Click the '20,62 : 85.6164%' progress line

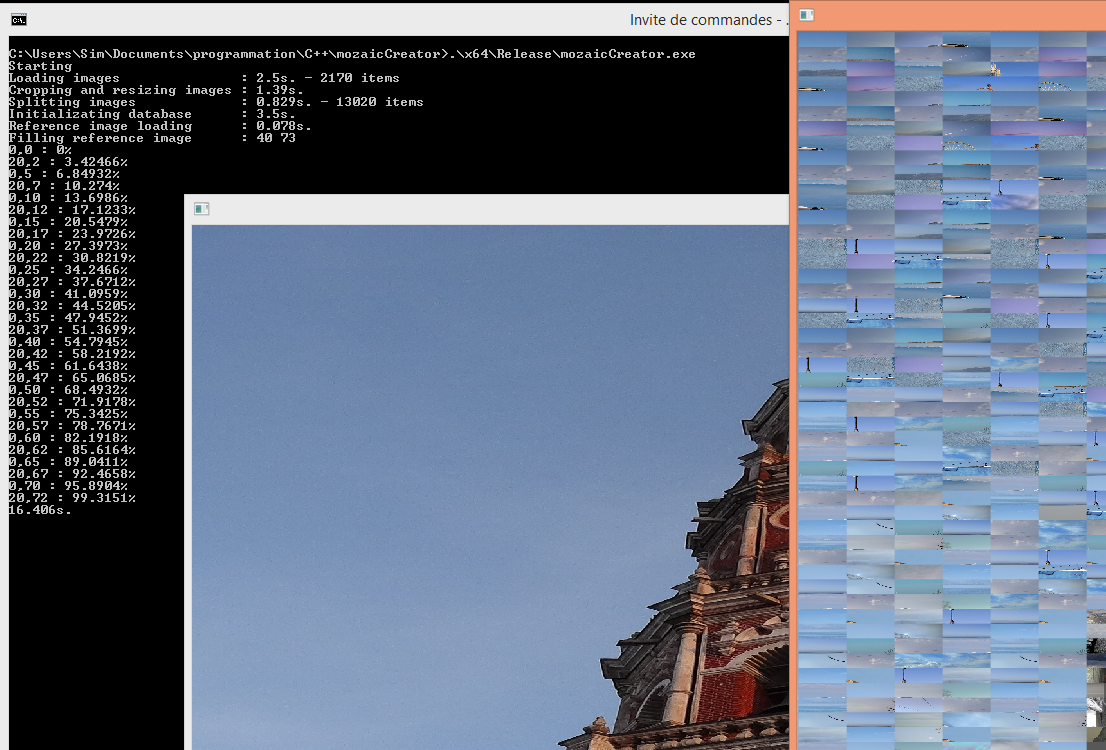click(x=72, y=450)
